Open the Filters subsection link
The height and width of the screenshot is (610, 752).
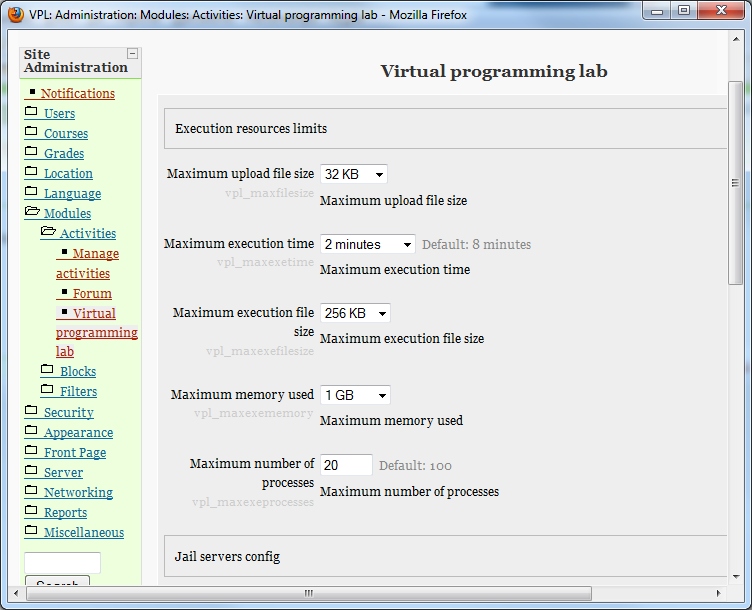[x=79, y=392]
